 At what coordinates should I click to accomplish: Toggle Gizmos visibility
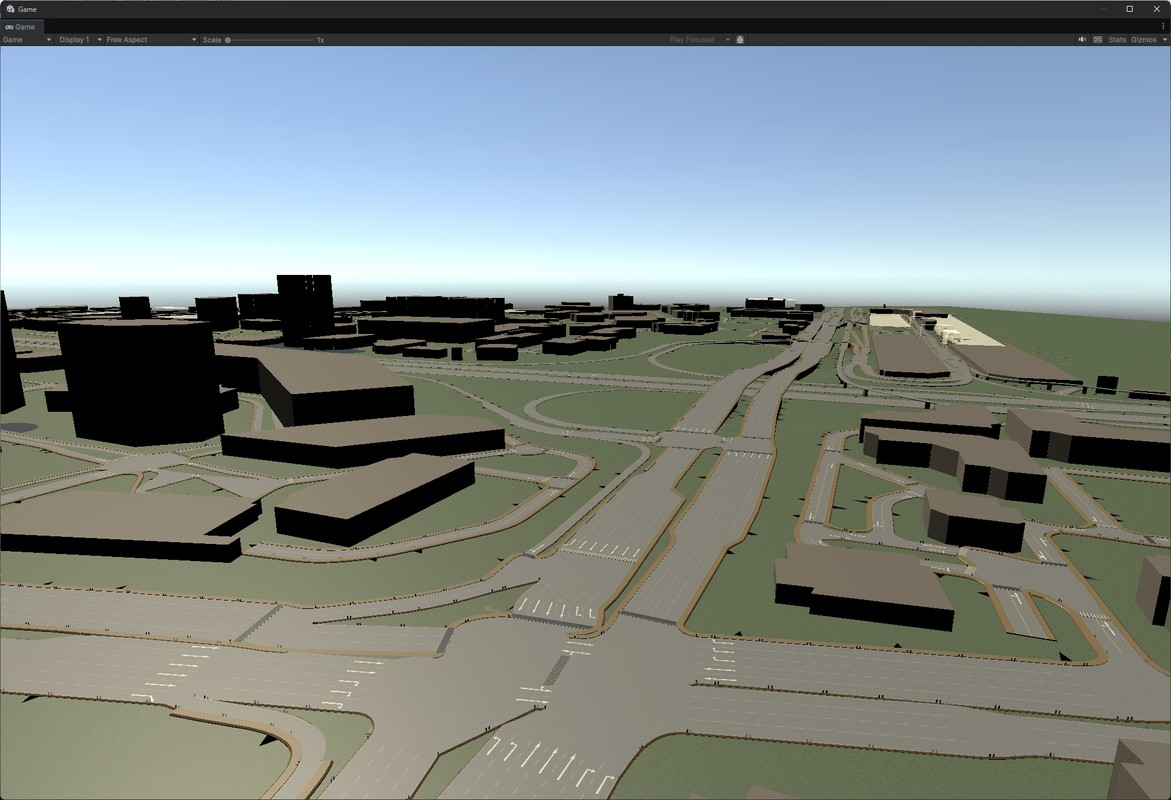[x=1143, y=40]
